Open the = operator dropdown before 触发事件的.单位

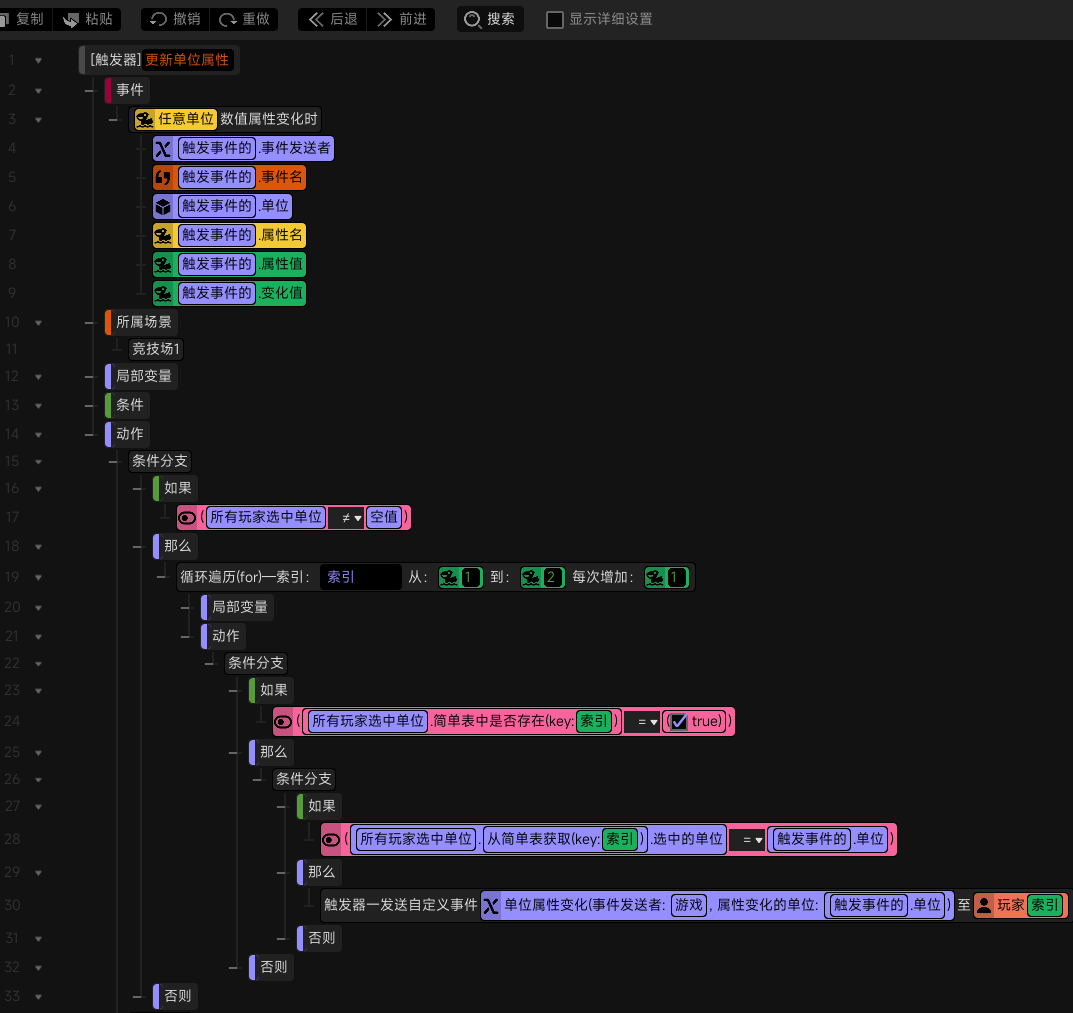(x=747, y=839)
